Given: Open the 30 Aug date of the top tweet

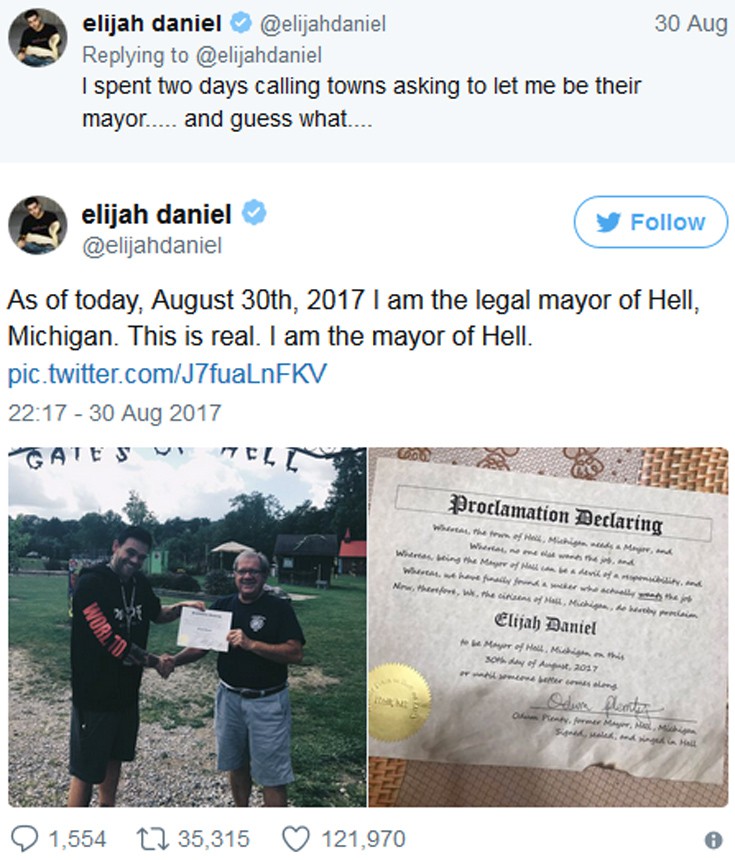Looking at the screenshot, I should click(691, 24).
